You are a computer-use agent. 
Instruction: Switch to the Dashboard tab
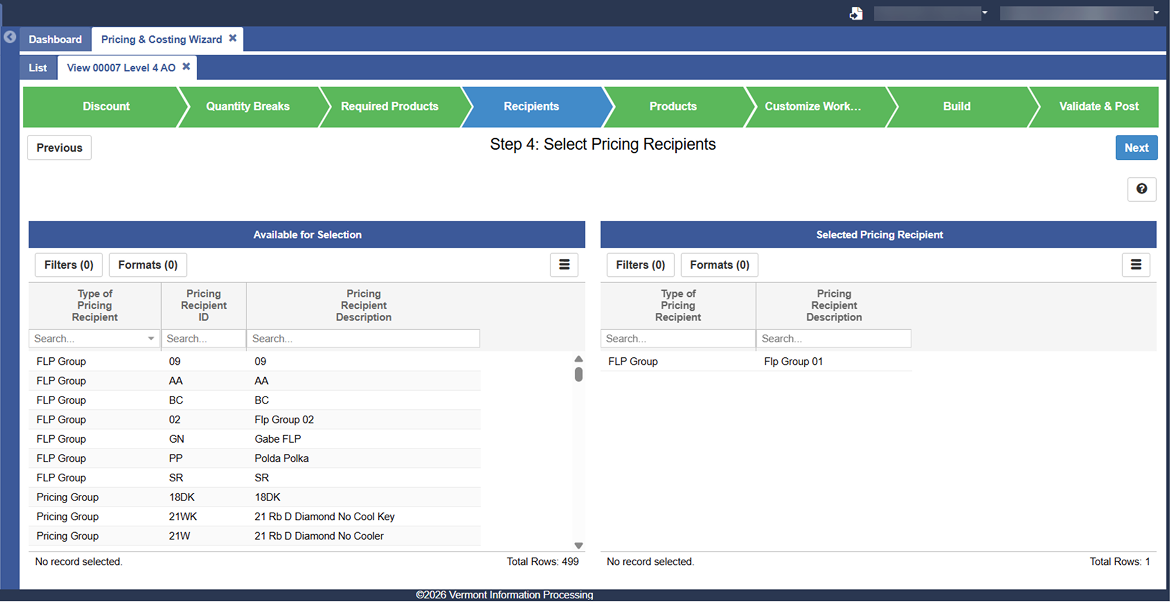click(55, 39)
